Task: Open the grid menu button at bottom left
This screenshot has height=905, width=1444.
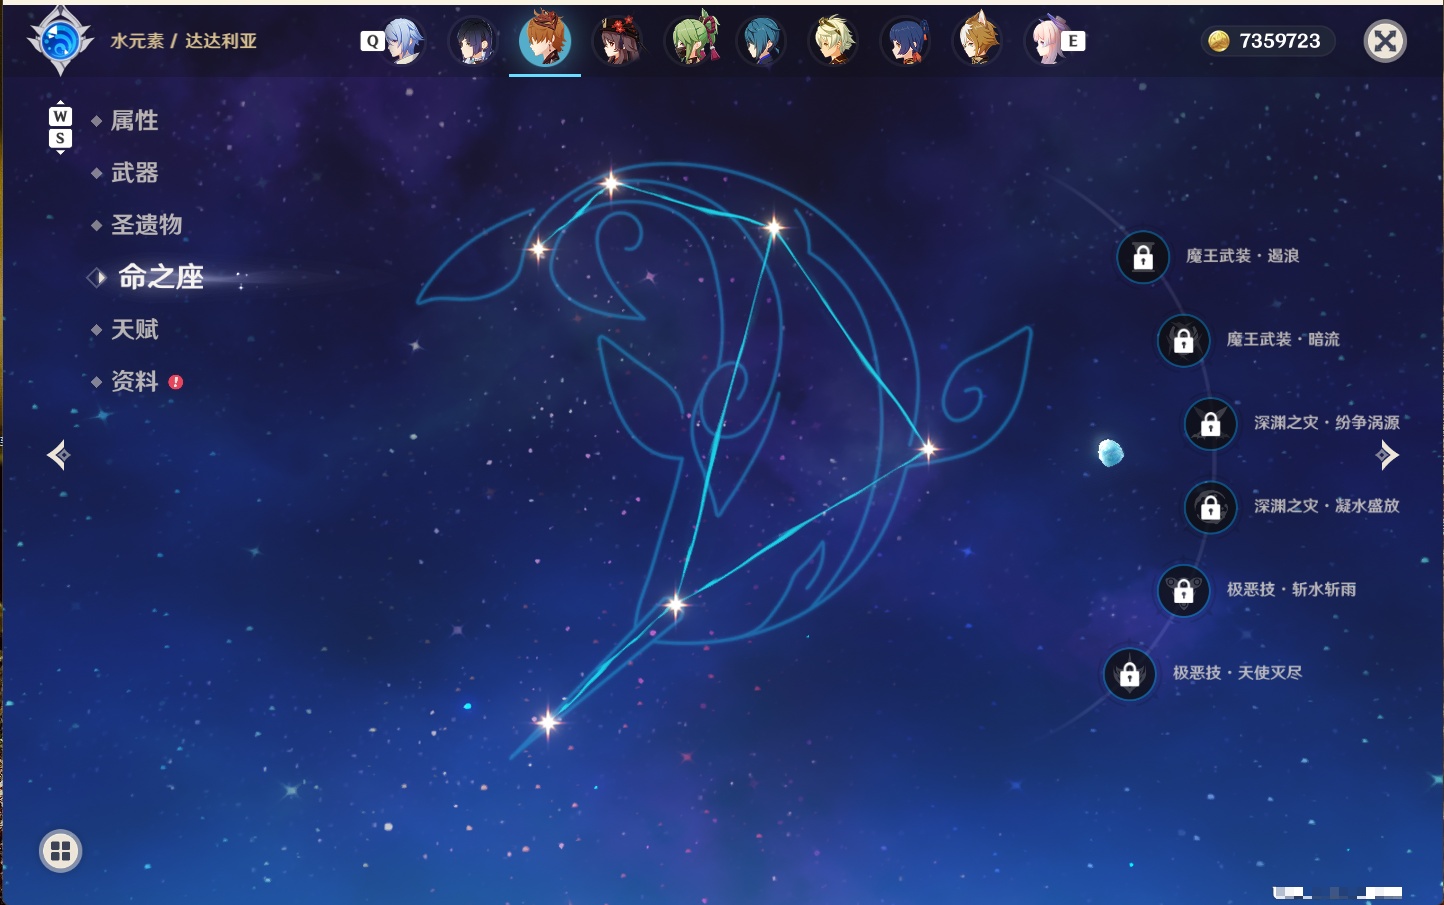Action: [60, 851]
